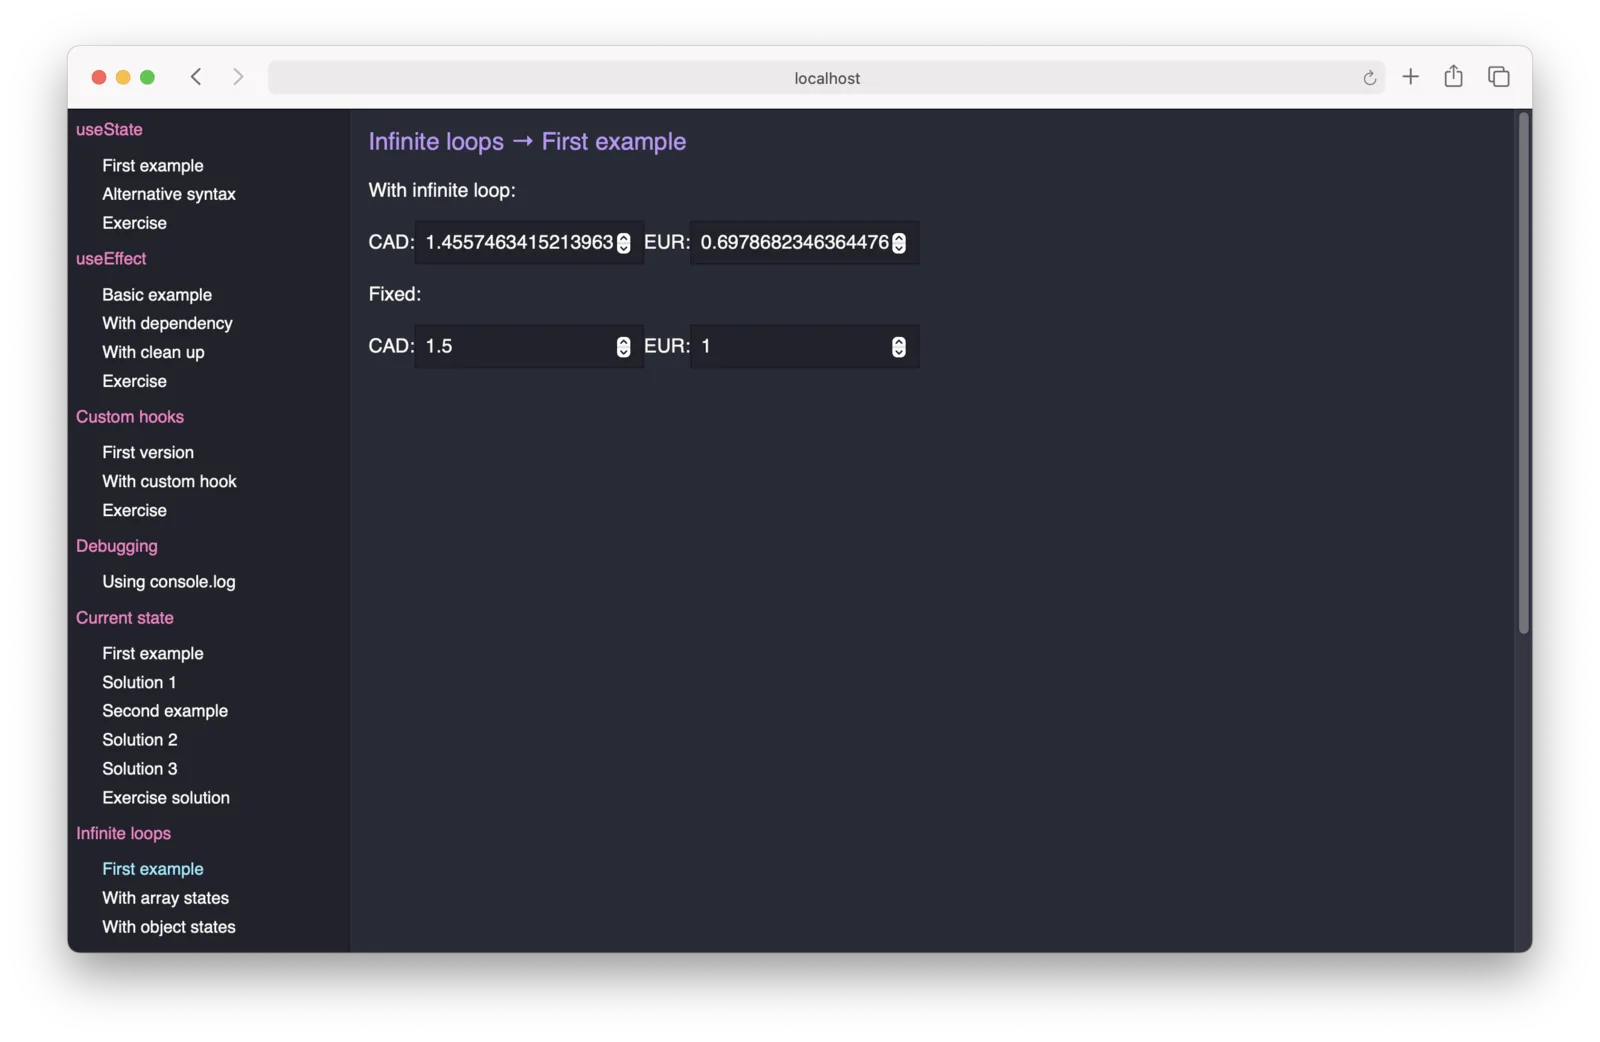Open With object states page

(x=168, y=927)
